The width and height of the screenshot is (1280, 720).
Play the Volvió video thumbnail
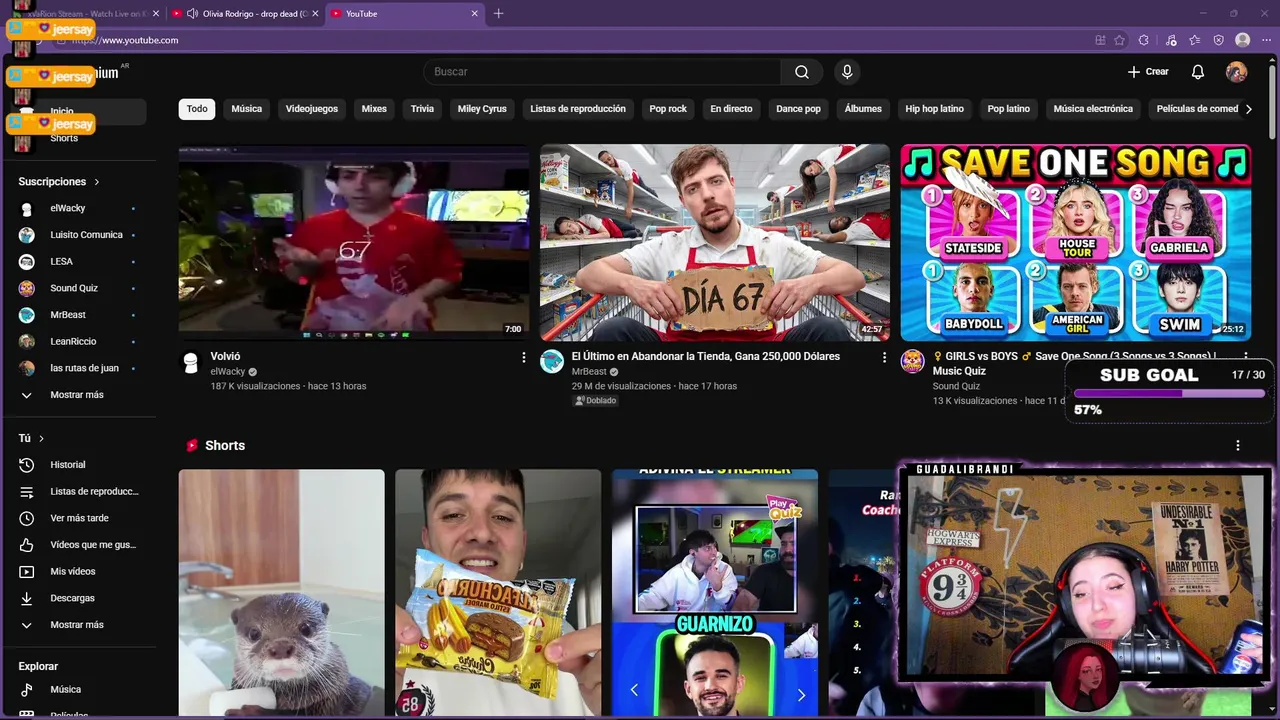coord(354,242)
